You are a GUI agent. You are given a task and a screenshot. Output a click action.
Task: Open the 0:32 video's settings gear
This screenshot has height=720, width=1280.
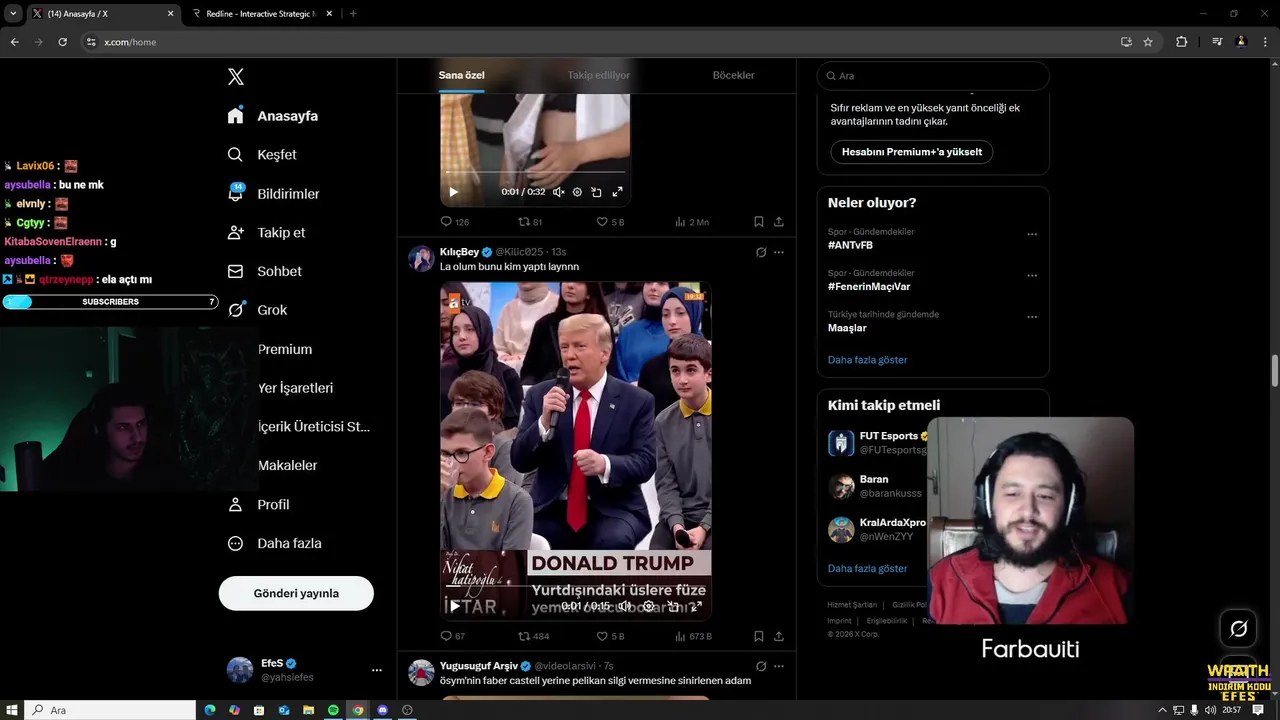577,192
